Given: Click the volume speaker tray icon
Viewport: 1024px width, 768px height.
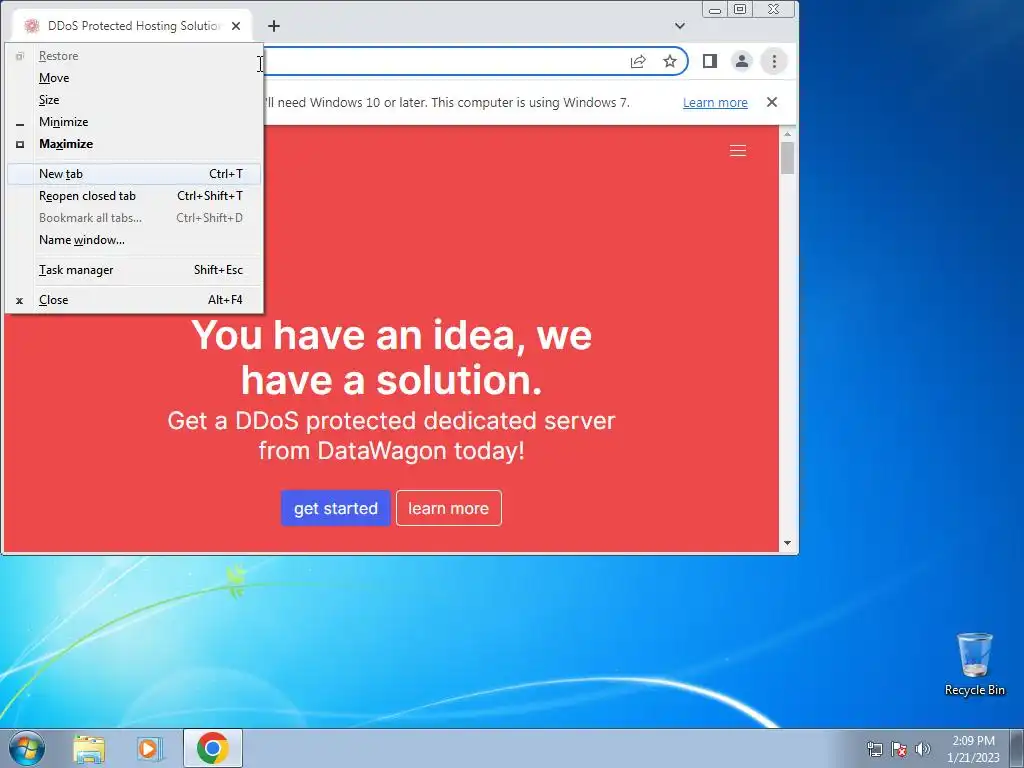Looking at the screenshot, I should click(x=923, y=748).
